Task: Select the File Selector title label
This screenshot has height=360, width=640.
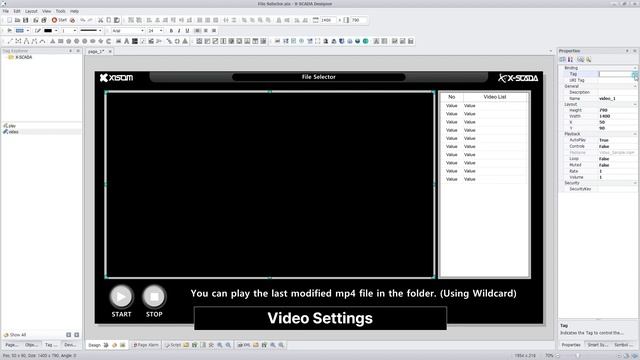Action: [x=318, y=77]
